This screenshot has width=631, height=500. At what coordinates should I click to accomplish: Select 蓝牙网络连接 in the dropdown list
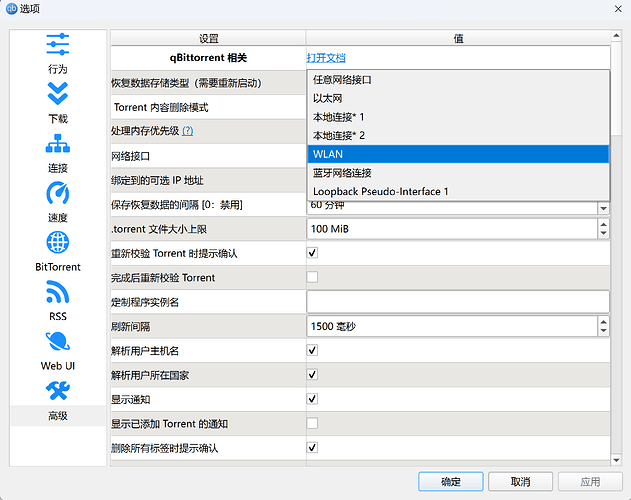(458, 173)
